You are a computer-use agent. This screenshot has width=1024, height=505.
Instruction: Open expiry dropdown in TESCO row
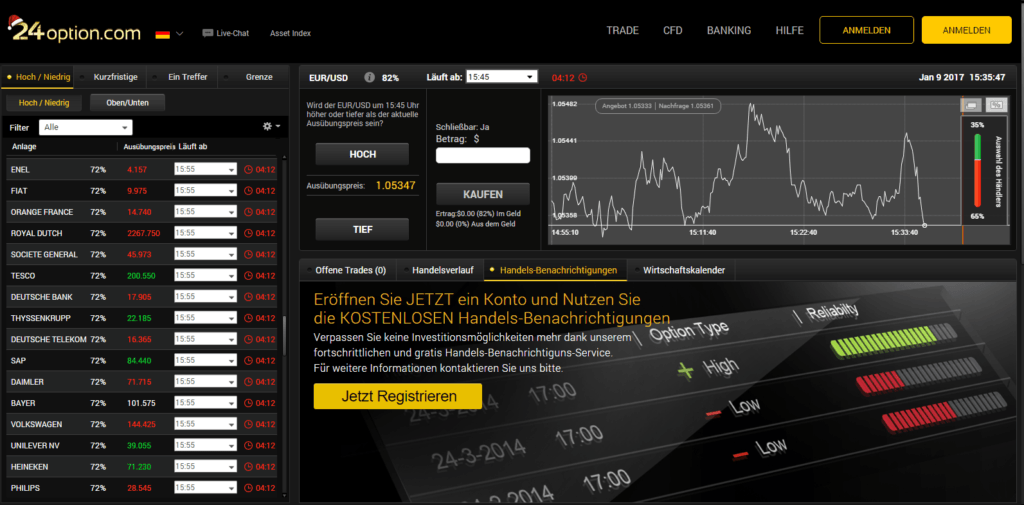click(206, 276)
